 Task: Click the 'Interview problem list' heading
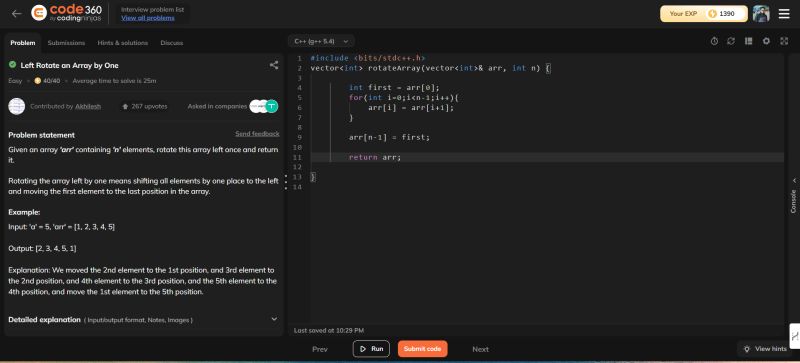153,9
